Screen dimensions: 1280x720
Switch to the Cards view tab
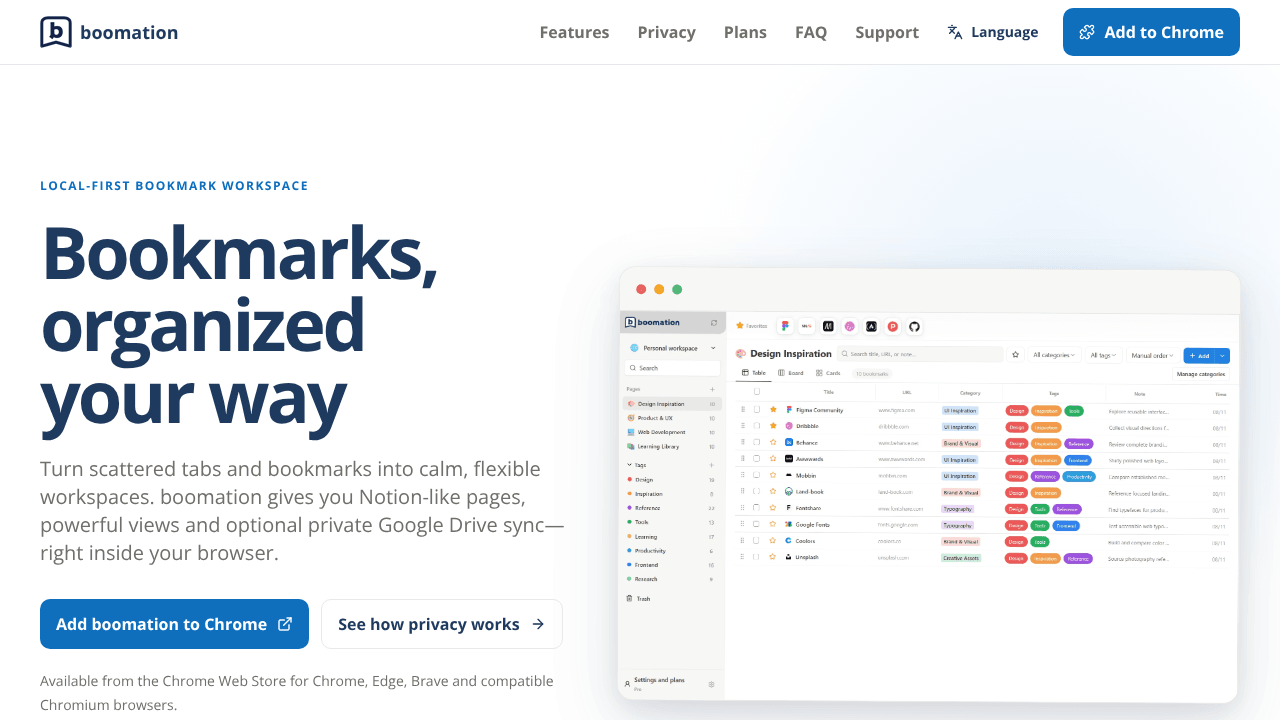[828, 373]
